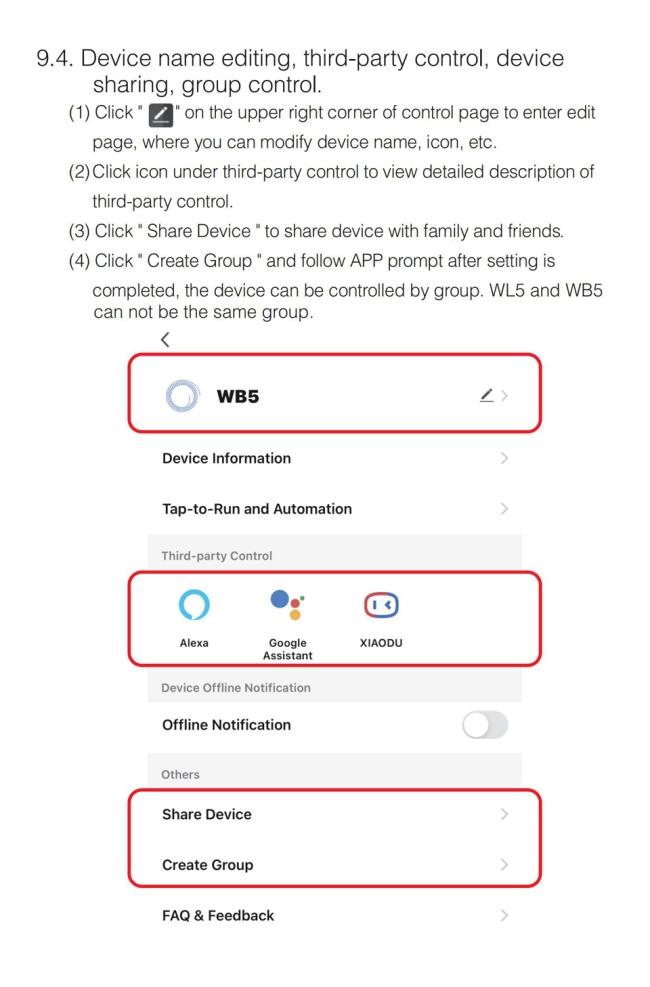
Task: Expand Device Information chevron
Action: click(x=504, y=458)
